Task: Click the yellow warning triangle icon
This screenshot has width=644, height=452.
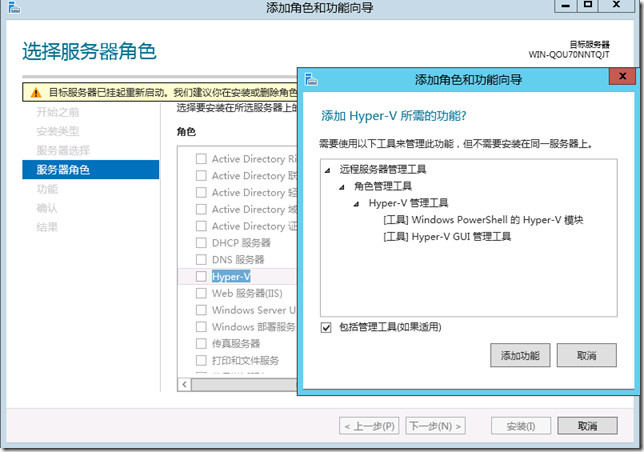Action: (36, 93)
